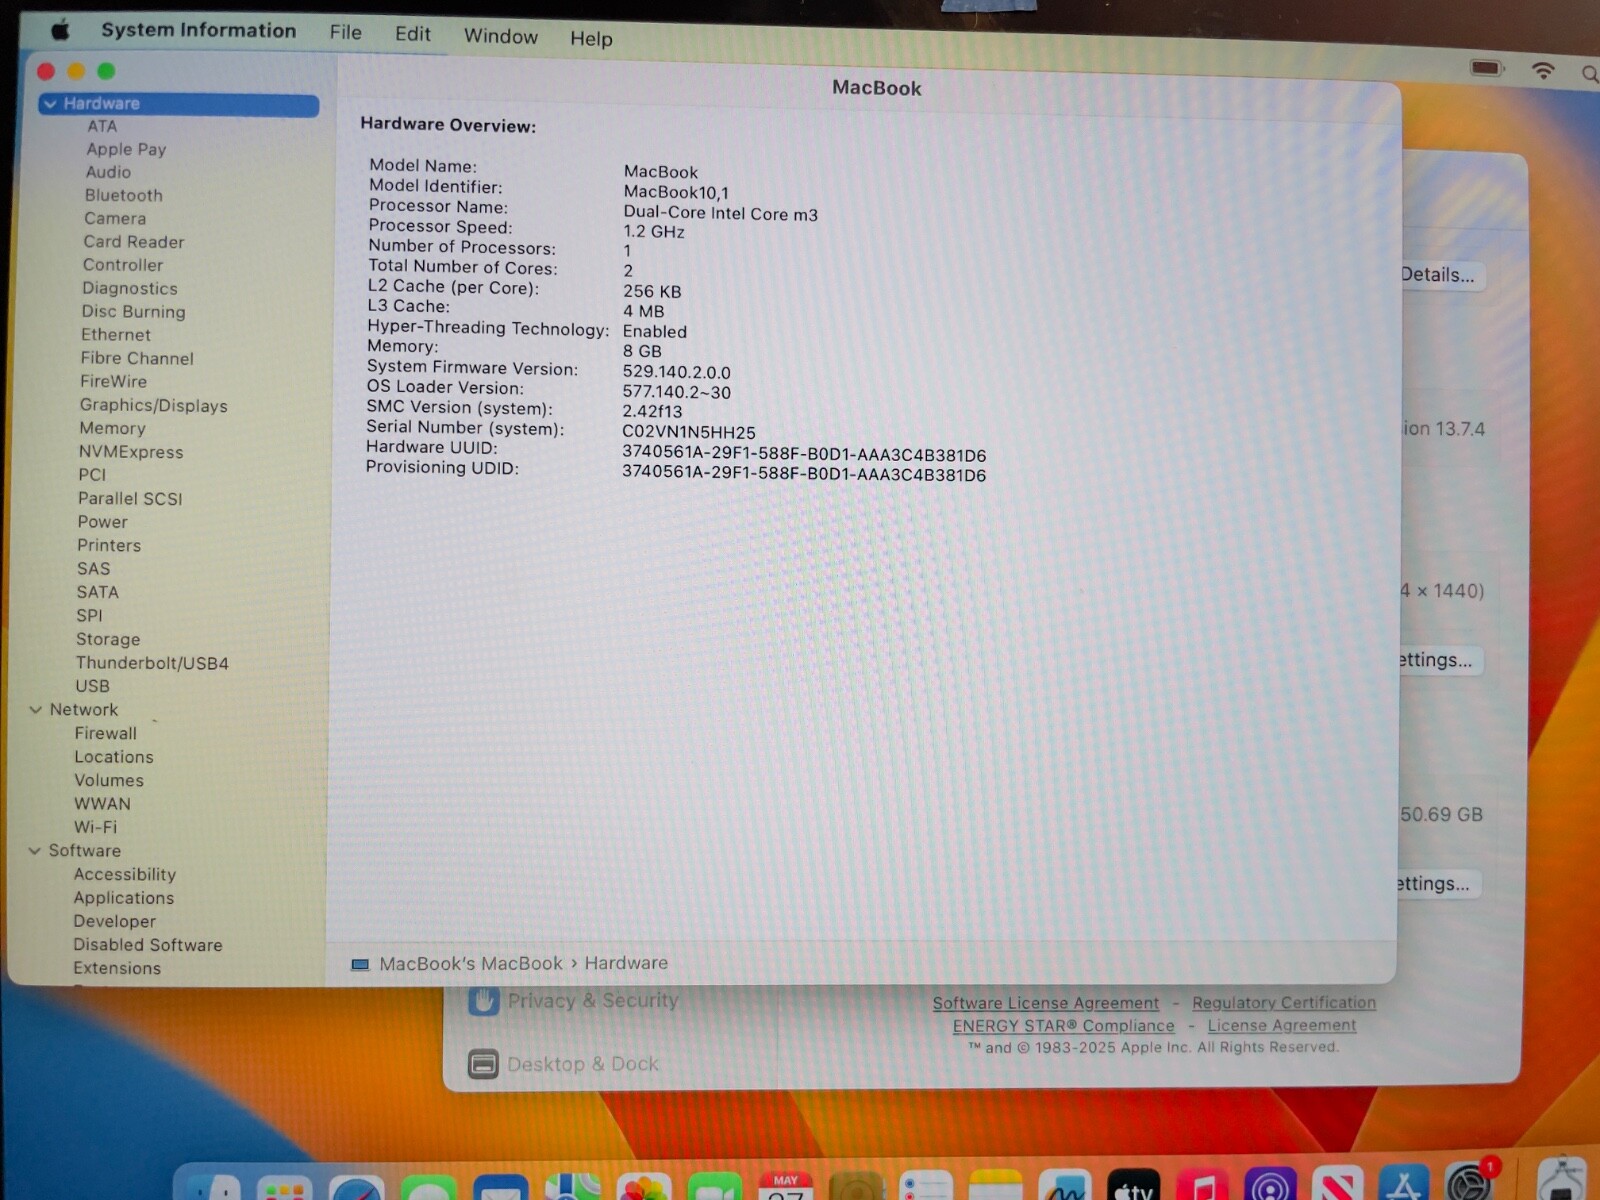The height and width of the screenshot is (1200, 1600).
Task: Click the serial number C02VN1N5HH25
Action: click(689, 432)
